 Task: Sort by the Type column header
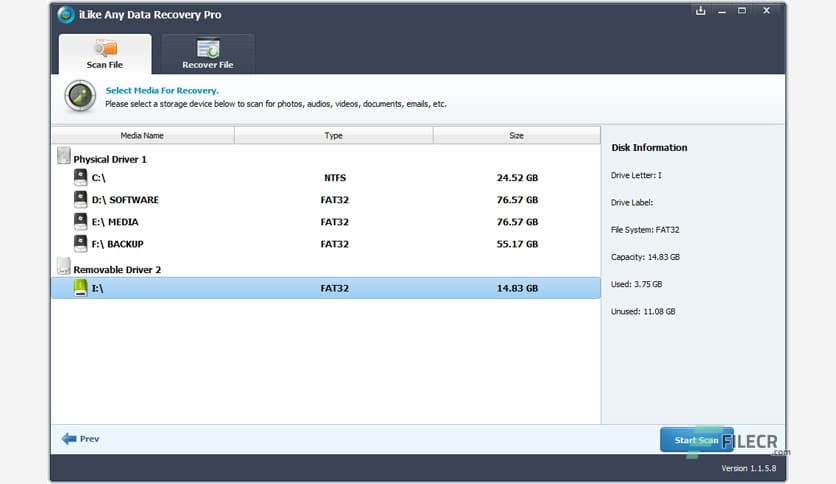[x=334, y=135]
